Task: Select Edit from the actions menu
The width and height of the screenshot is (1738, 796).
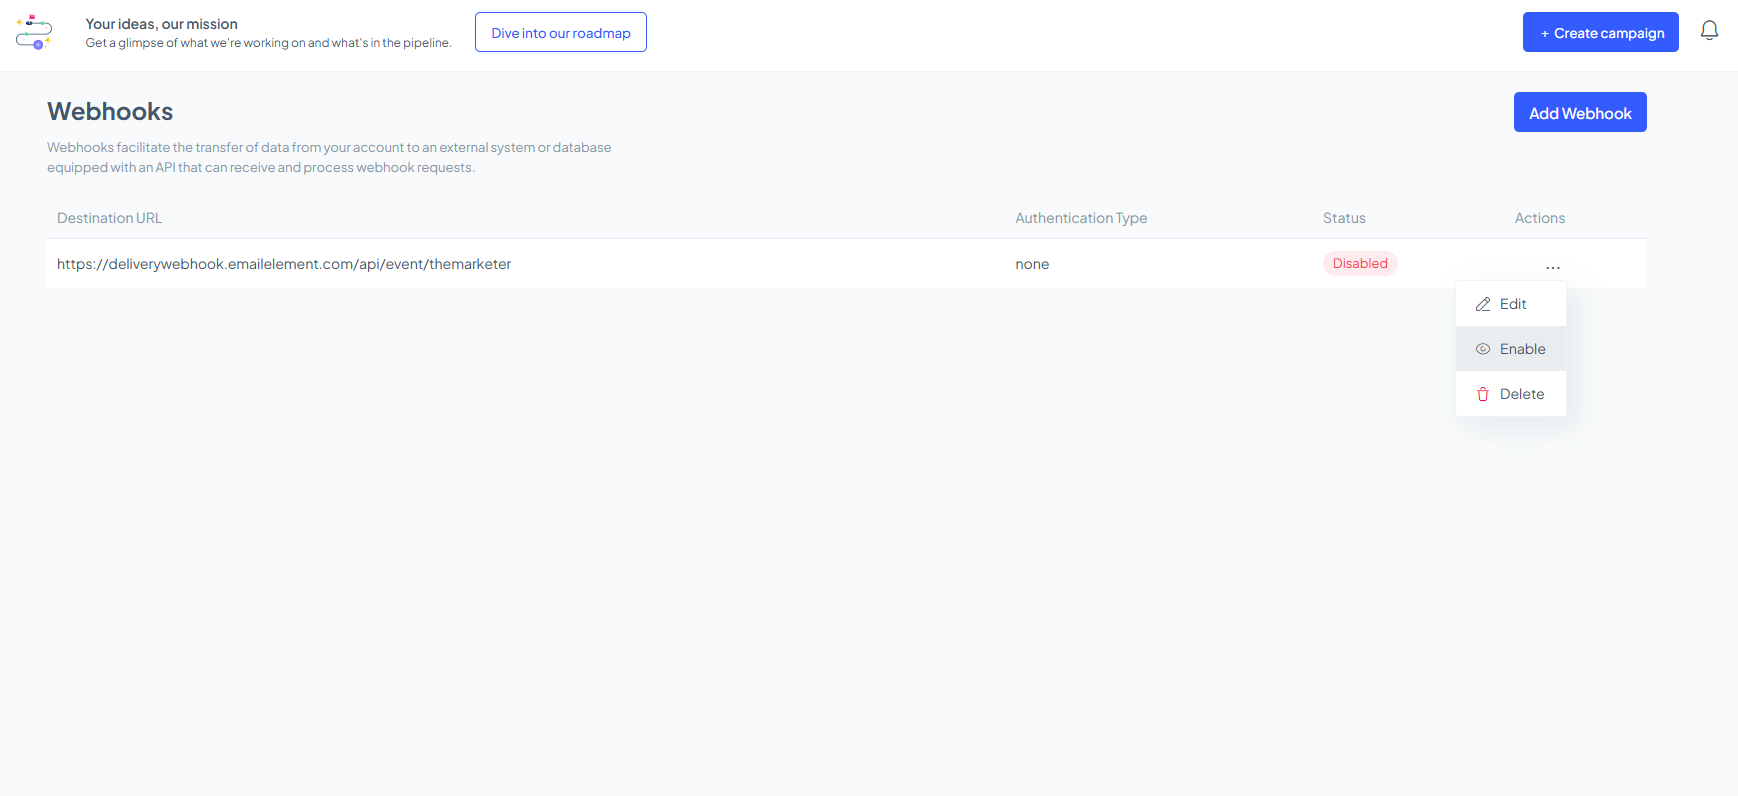Action: (1512, 304)
